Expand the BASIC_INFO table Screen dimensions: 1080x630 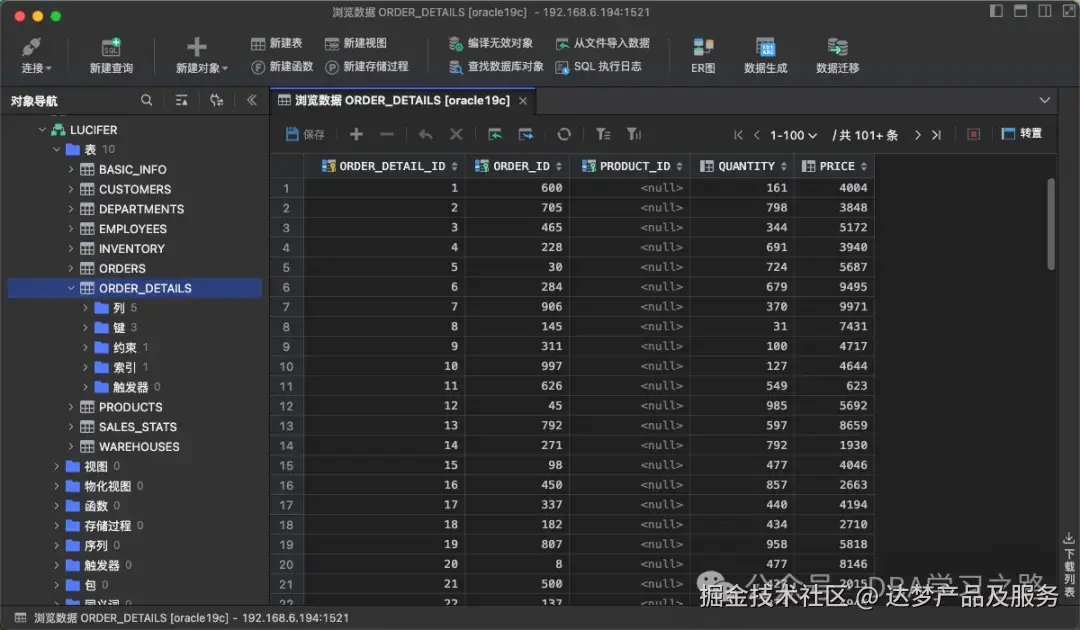point(70,169)
